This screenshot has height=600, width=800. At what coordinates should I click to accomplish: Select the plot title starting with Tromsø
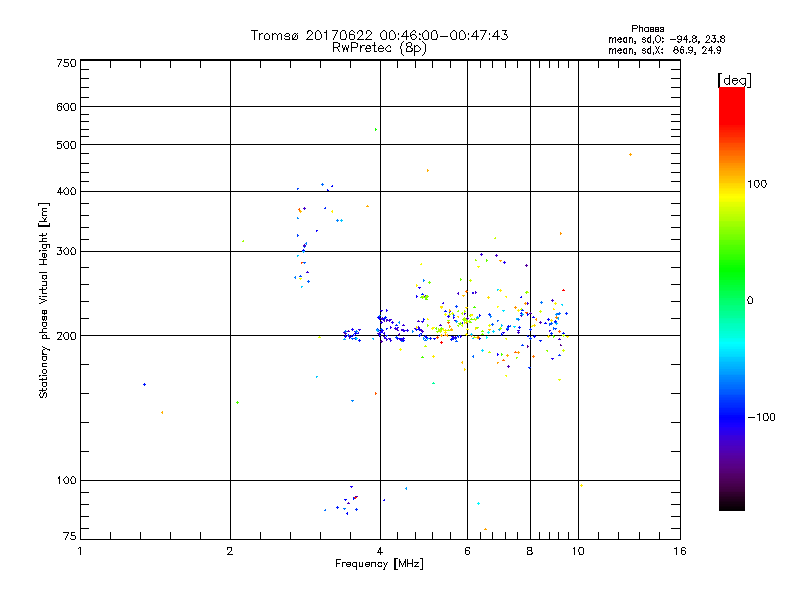pos(379,35)
